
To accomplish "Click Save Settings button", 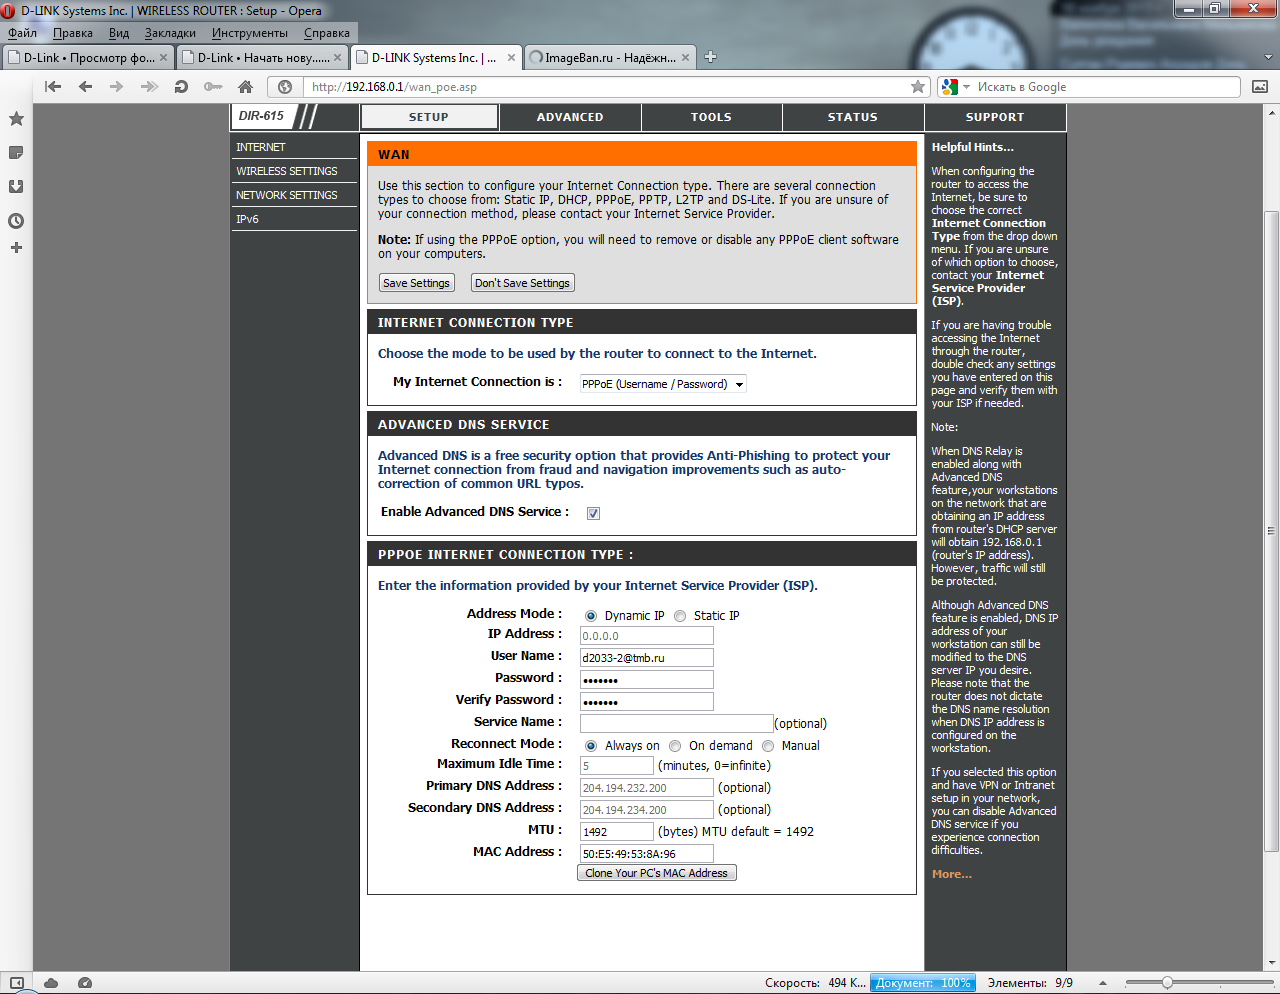I will (416, 283).
